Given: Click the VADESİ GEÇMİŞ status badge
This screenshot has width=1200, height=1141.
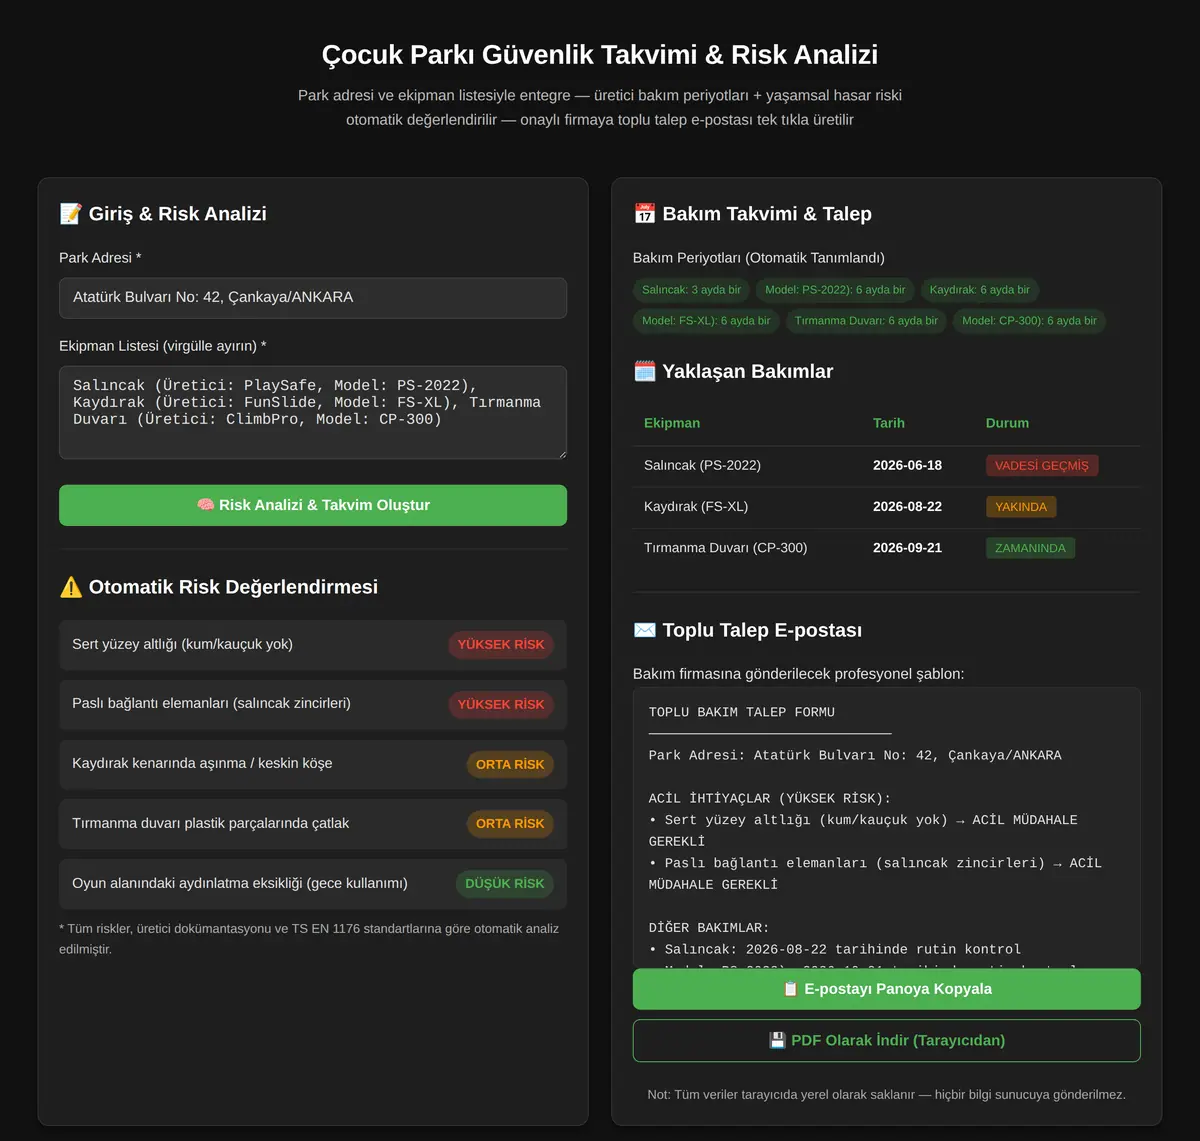Looking at the screenshot, I should [1042, 465].
